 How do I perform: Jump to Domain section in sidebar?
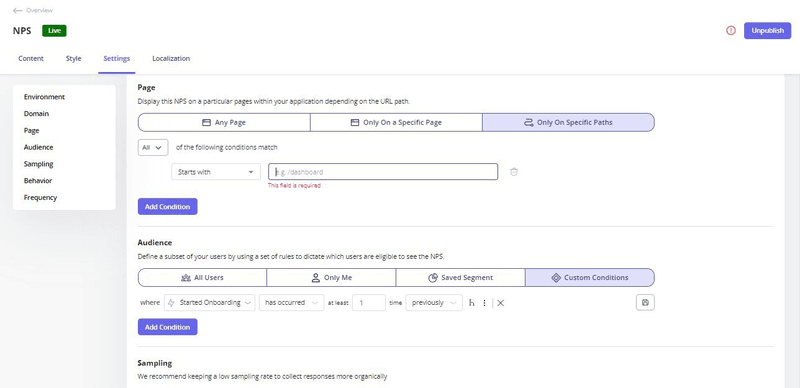(x=36, y=114)
